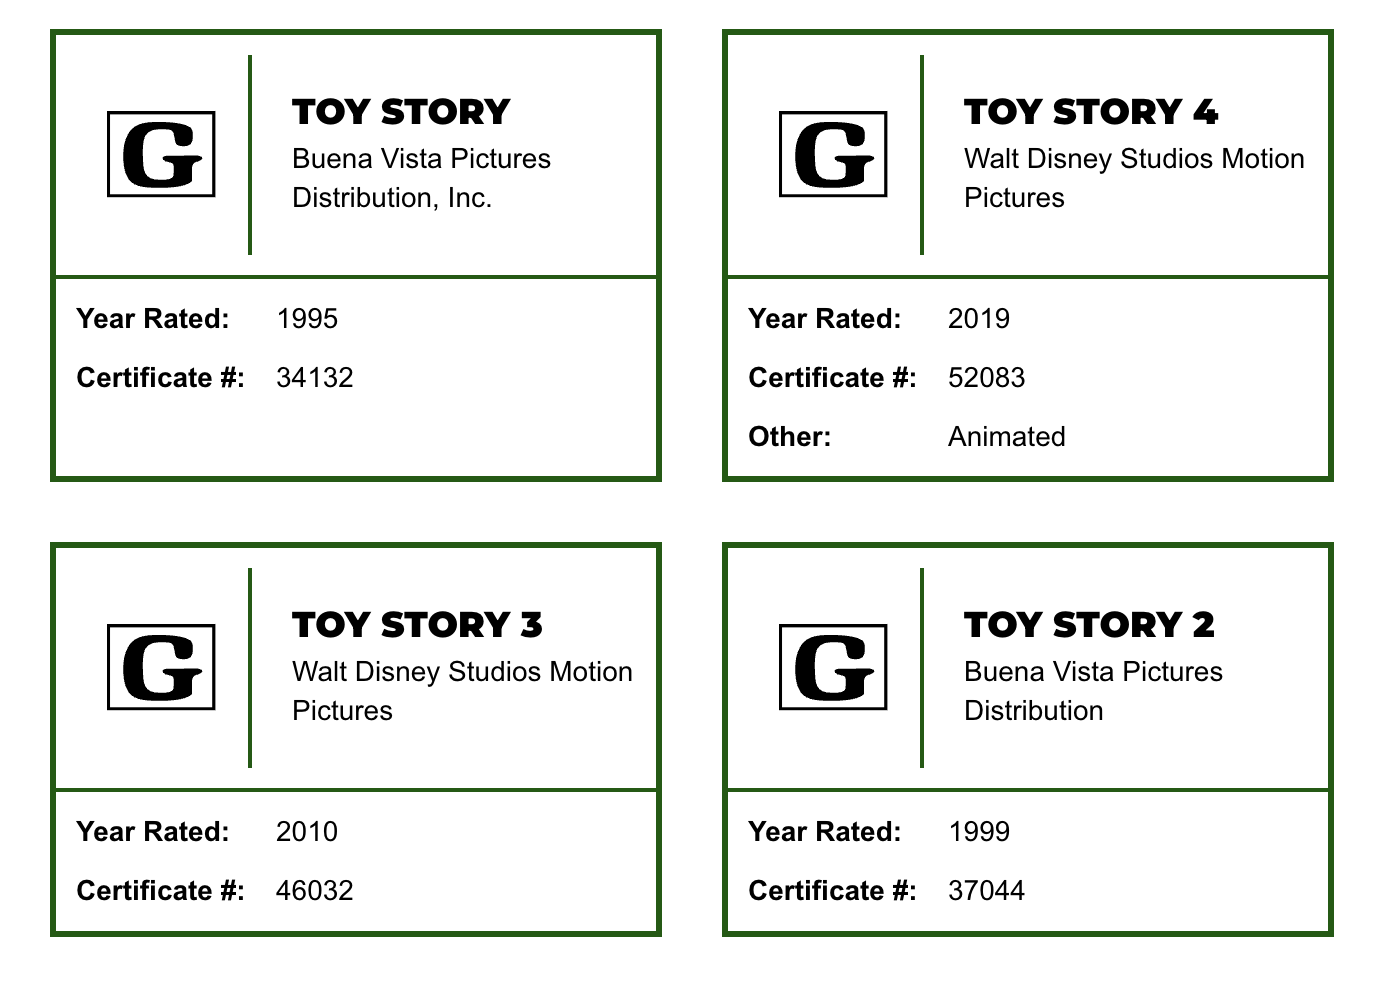Click Buena Vista Pictures Distribution, Inc. text
Screen dimensions: 1374x994
tap(421, 178)
